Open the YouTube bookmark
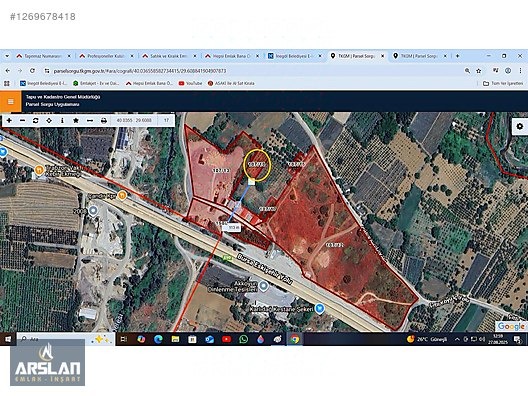Image resolution: width=528 pixels, height=396 pixels. click(191, 83)
